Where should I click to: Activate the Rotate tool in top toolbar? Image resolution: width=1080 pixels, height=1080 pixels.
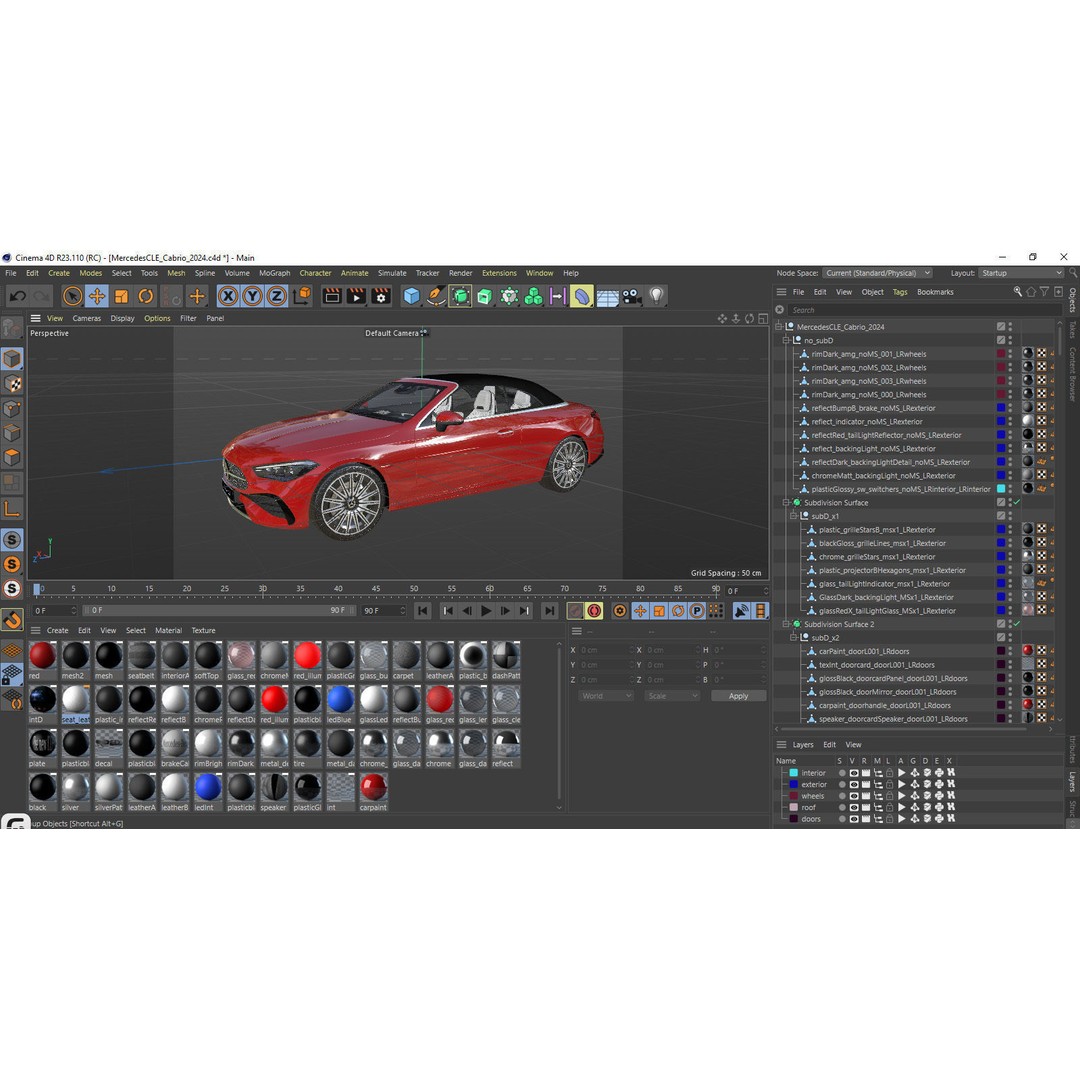[146, 296]
